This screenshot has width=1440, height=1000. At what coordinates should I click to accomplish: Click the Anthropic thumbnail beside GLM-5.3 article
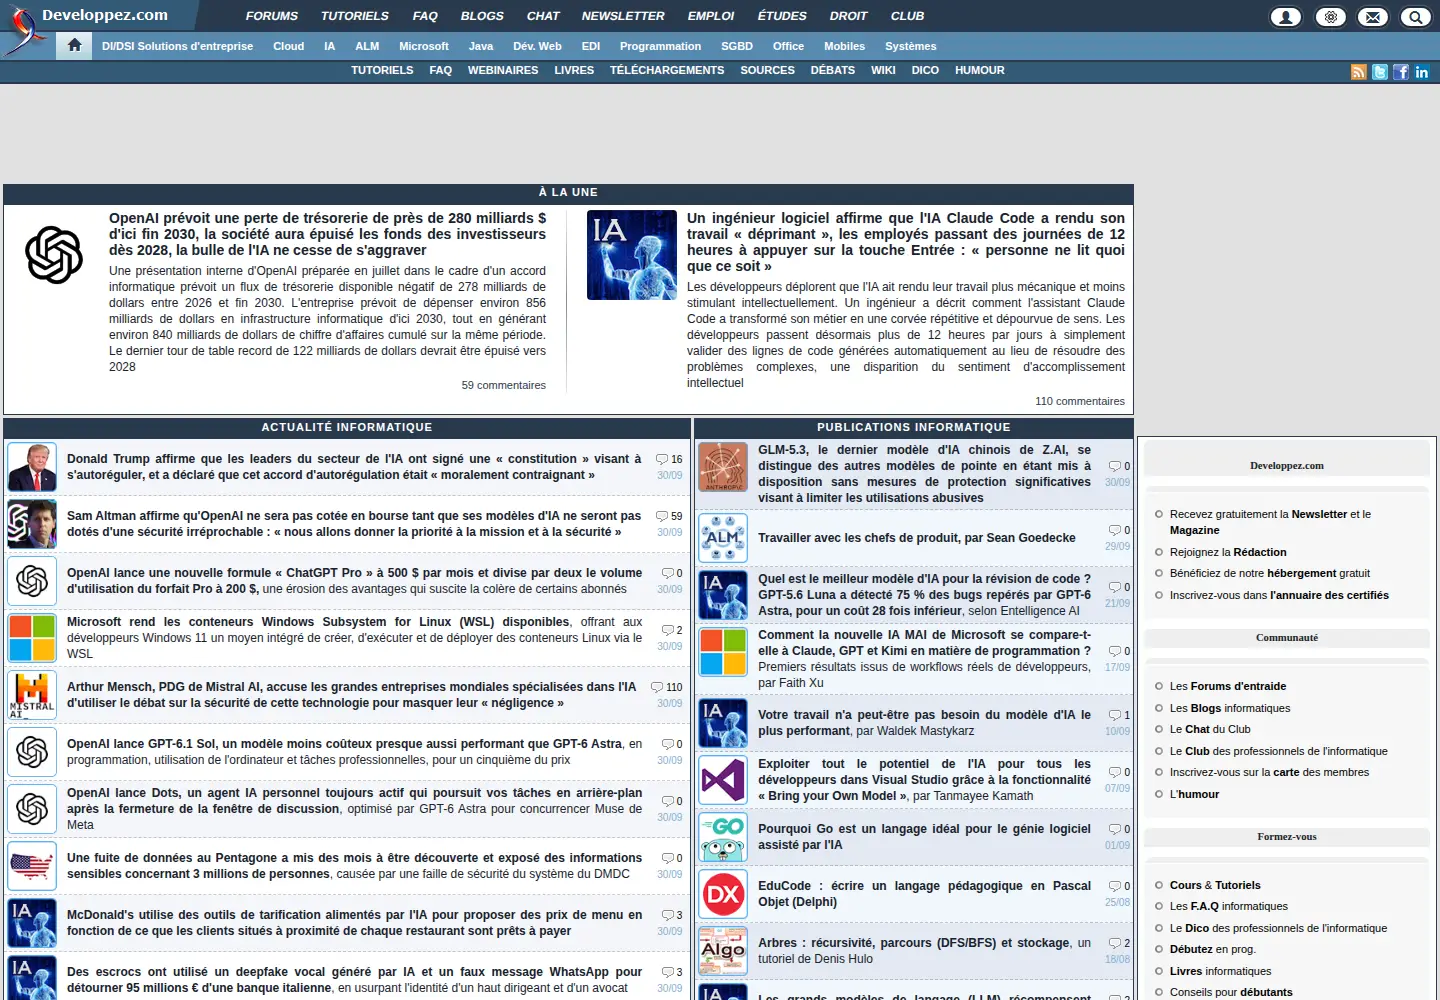[x=723, y=467]
